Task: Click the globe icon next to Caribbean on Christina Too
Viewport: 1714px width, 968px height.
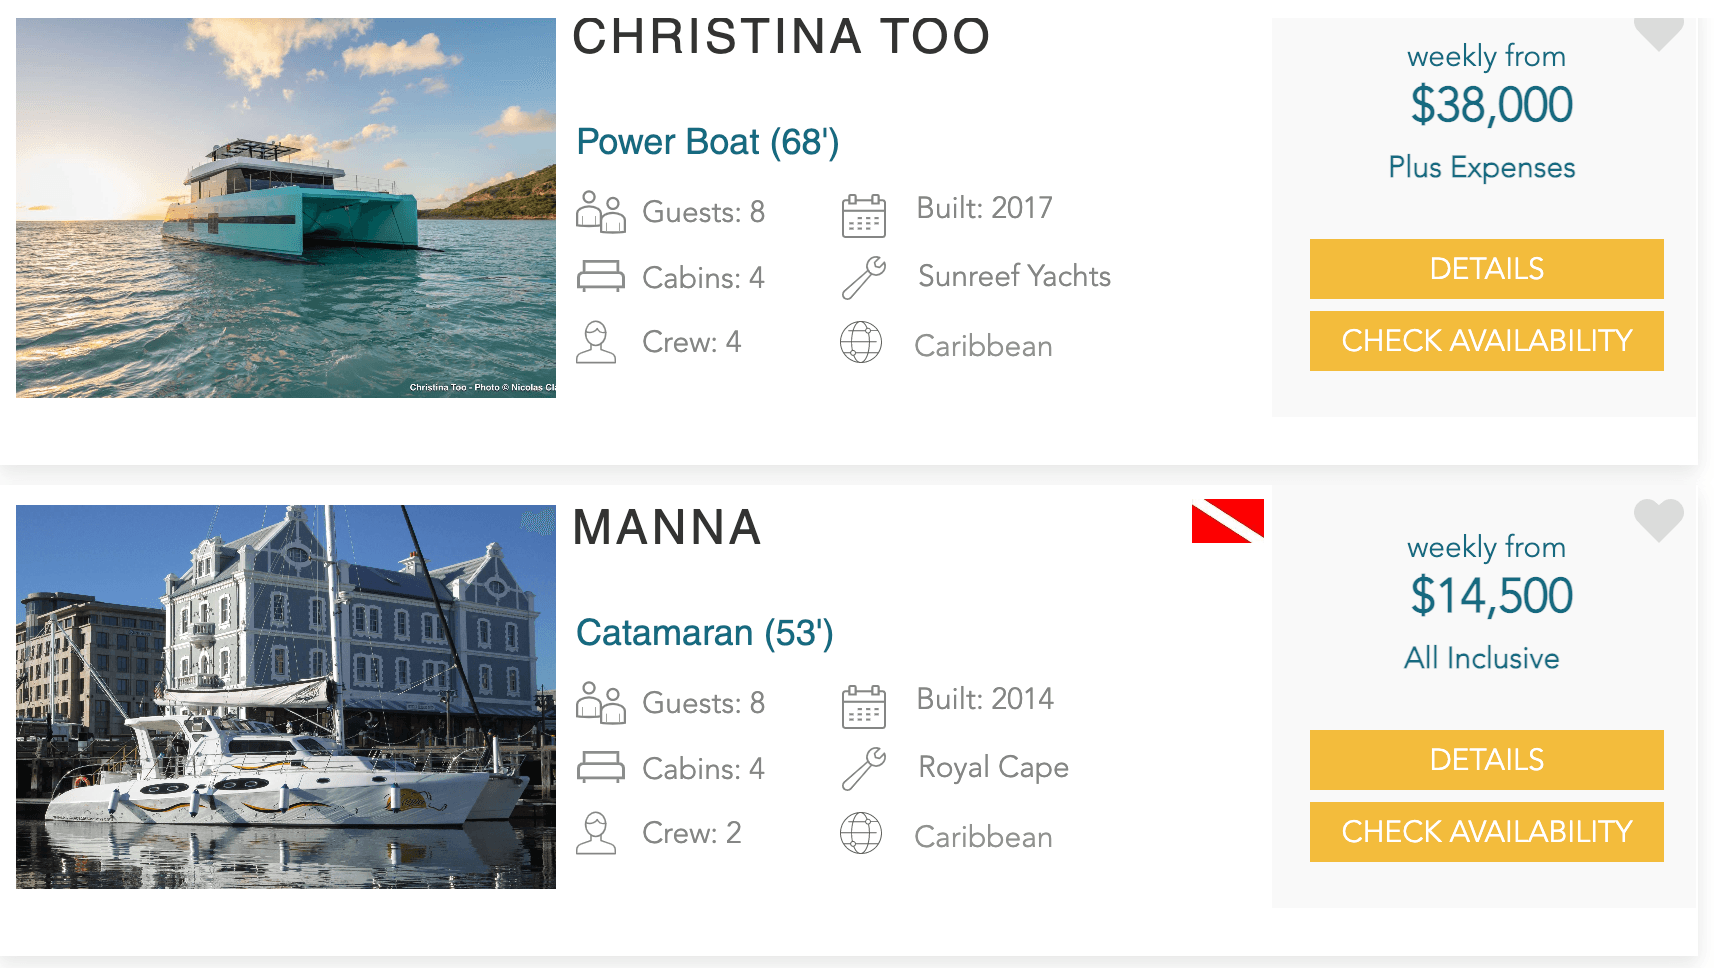Action: click(x=862, y=343)
